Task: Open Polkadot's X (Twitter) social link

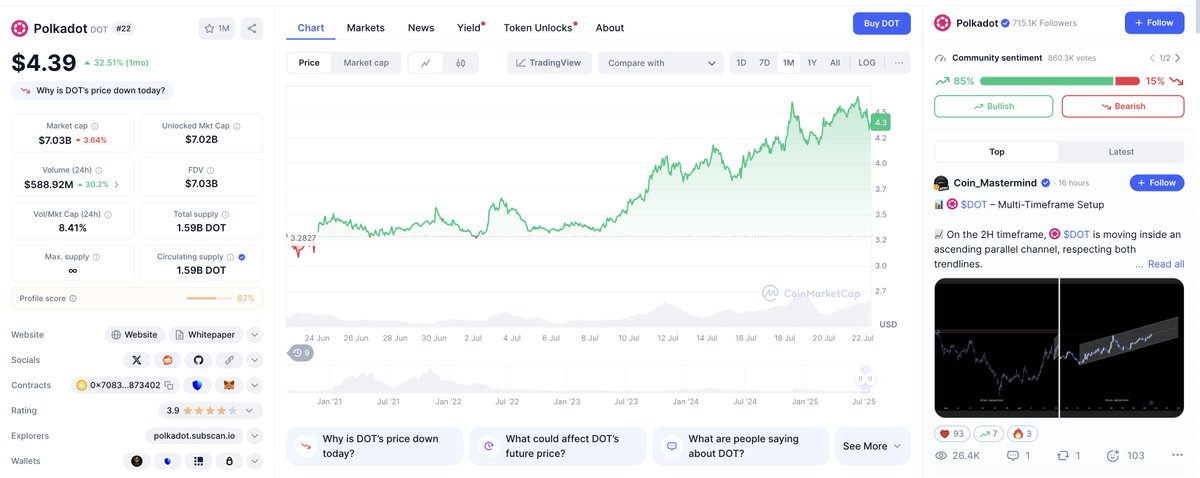Action: (x=137, y=360)
